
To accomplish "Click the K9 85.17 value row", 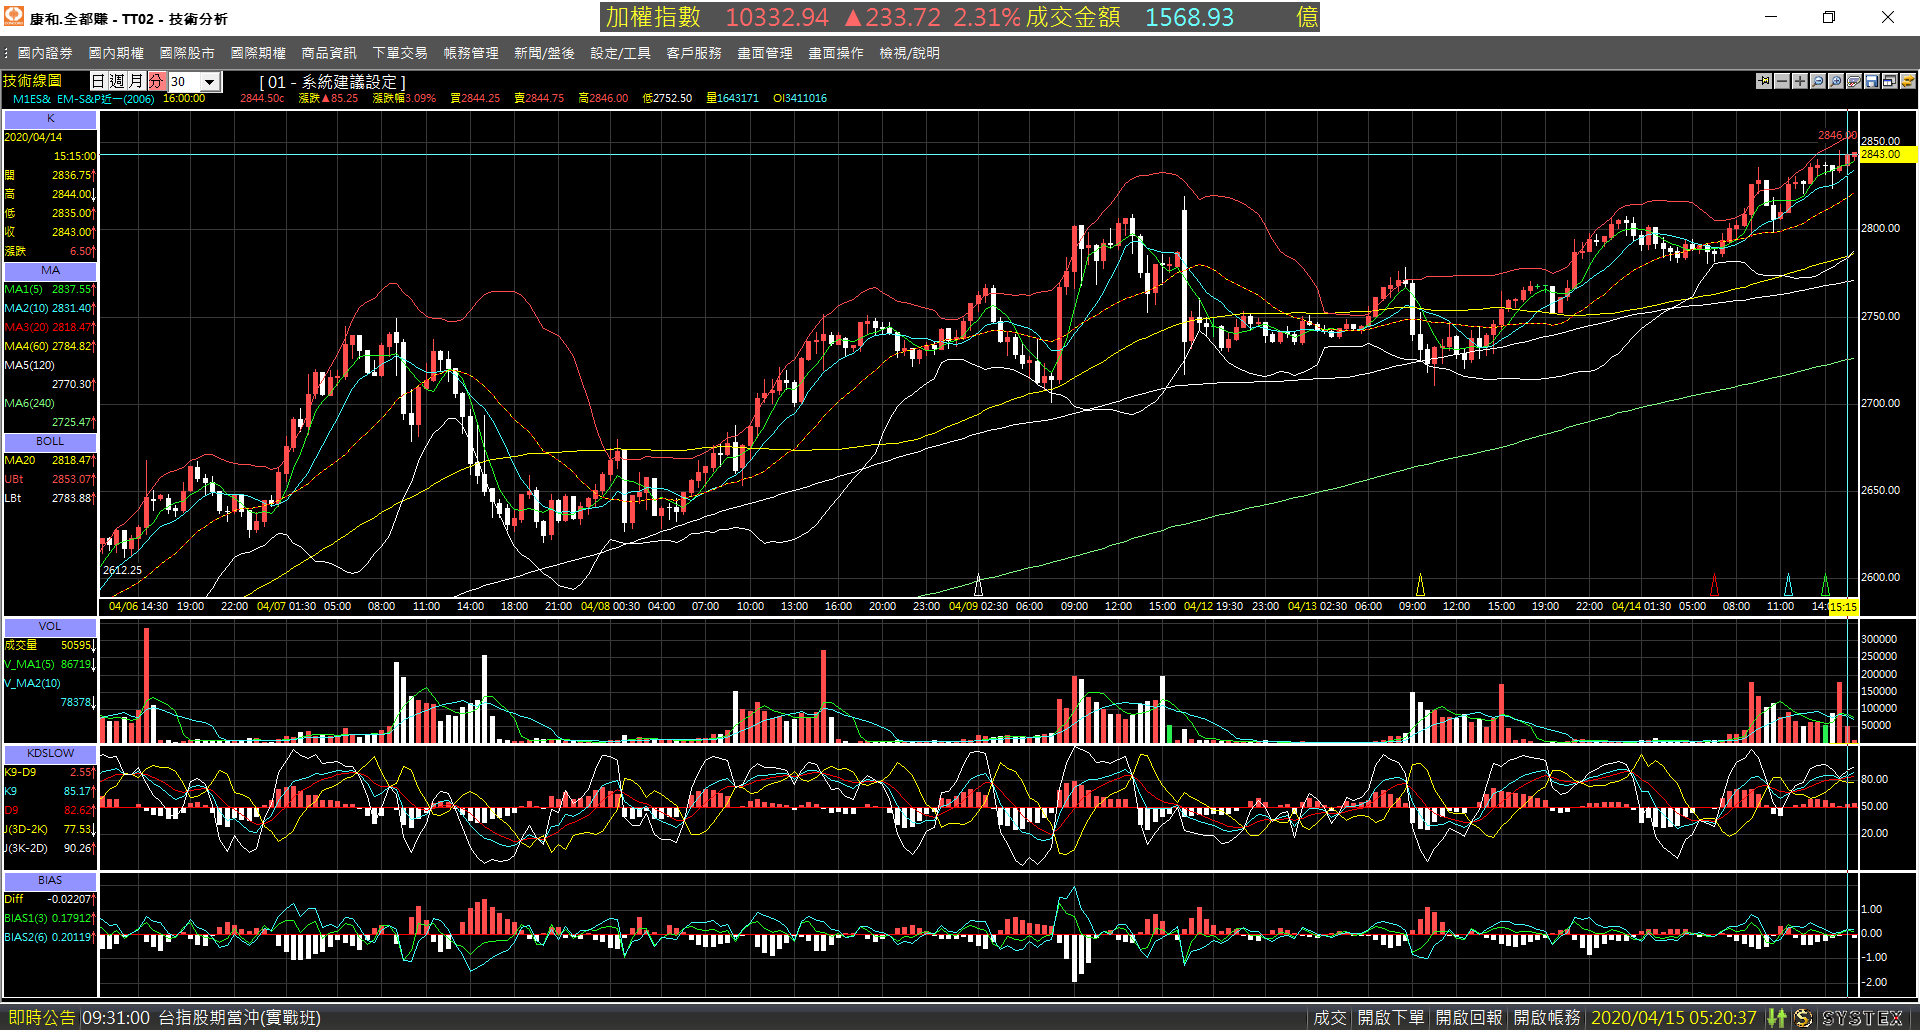I will coord(50,792).
